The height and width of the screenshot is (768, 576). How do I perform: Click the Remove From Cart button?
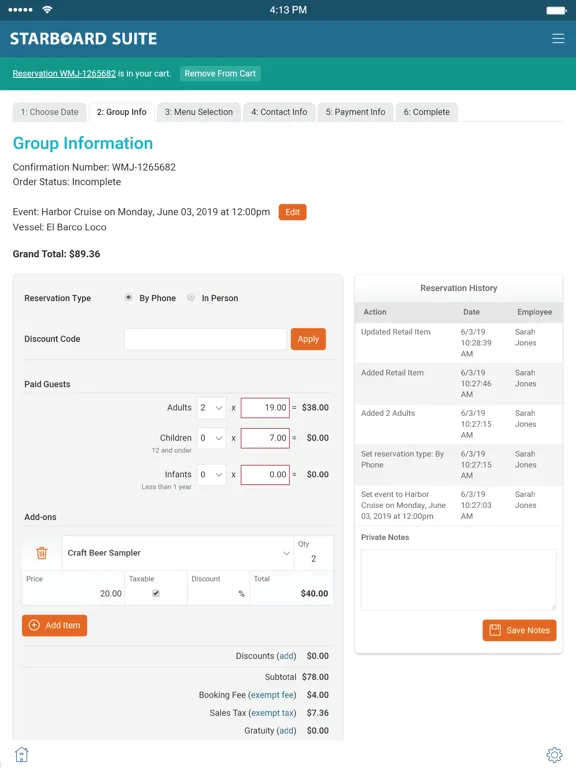[220, 73]
